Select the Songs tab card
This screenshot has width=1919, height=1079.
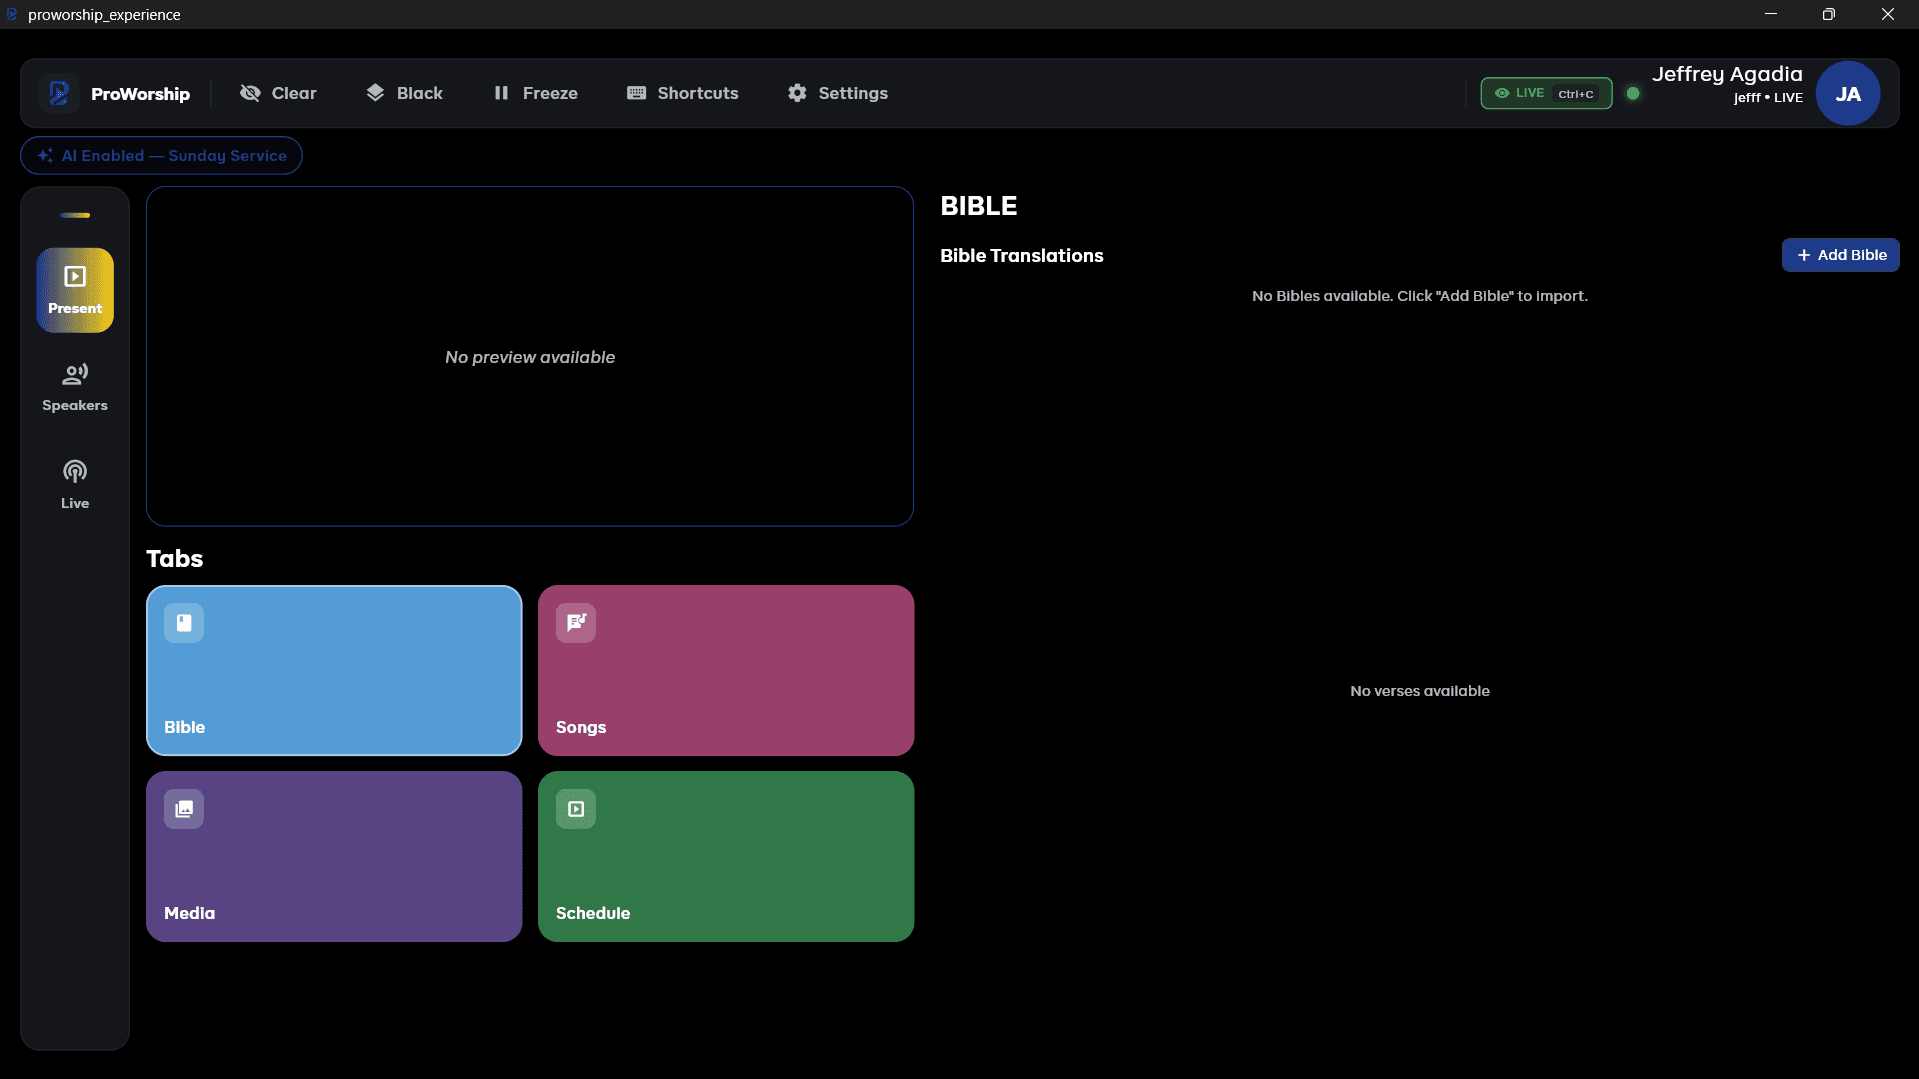726,670
